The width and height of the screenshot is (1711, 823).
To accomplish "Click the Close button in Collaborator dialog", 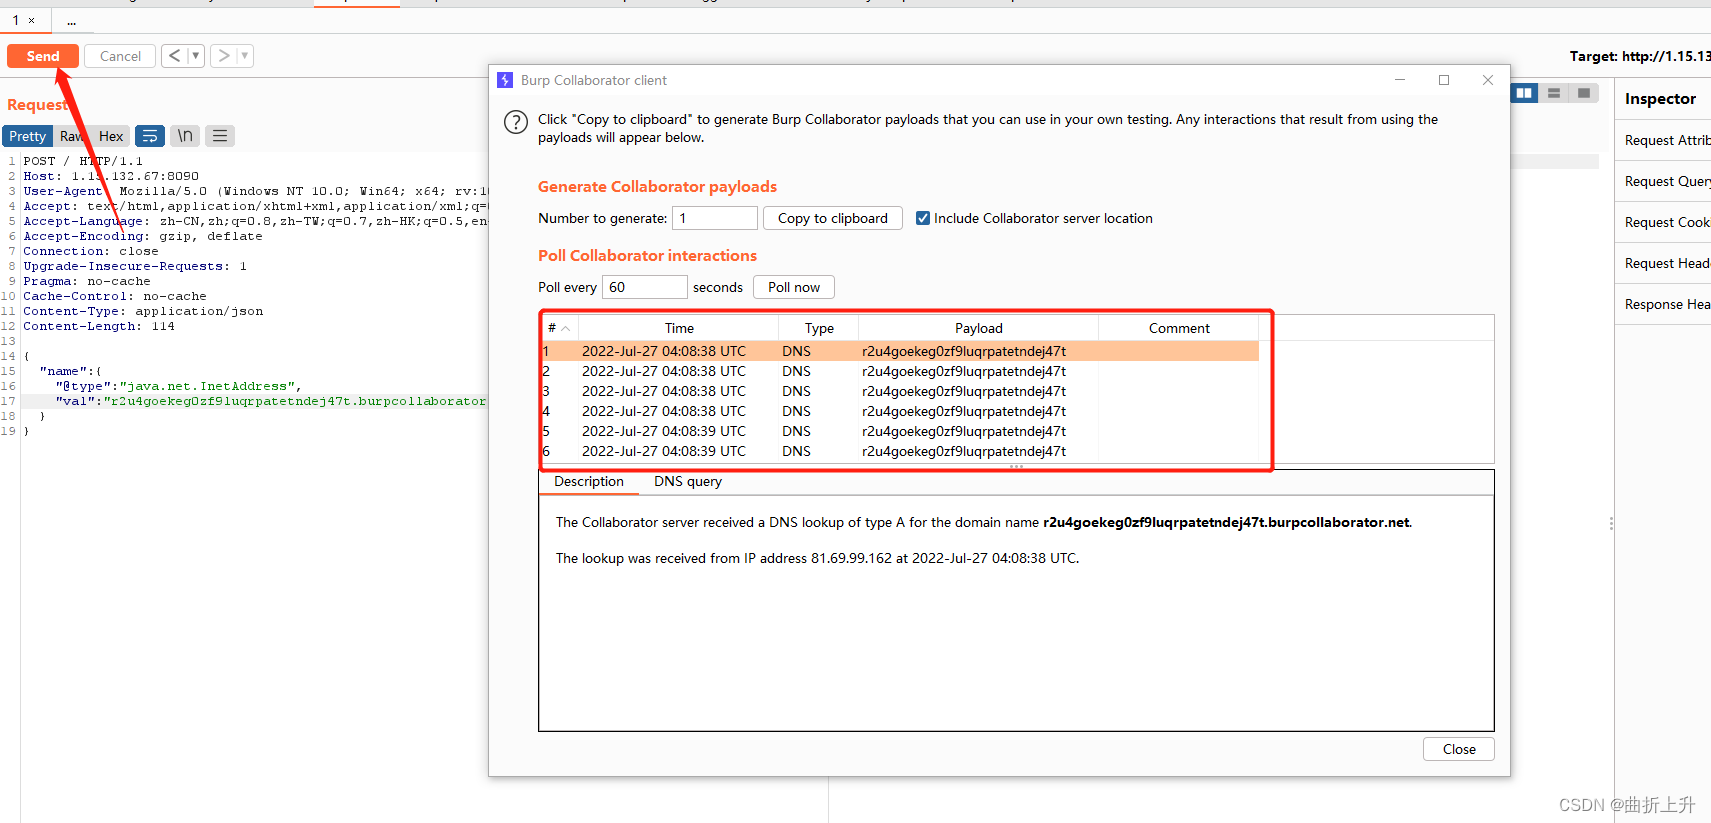I will [1459, 749].
